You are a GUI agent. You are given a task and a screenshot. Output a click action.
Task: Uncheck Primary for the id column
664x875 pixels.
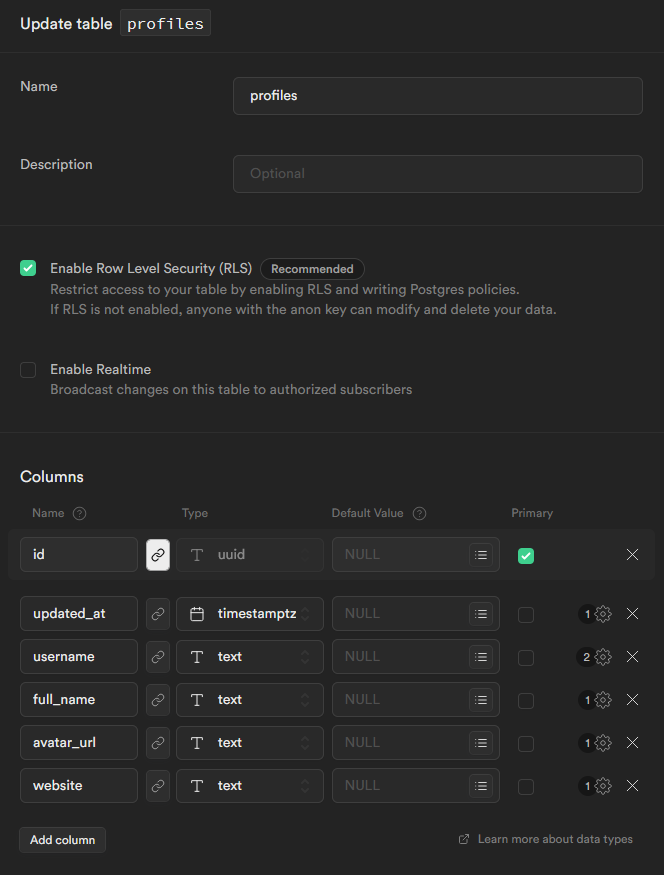pyautogui.click(x=526, y=554)
